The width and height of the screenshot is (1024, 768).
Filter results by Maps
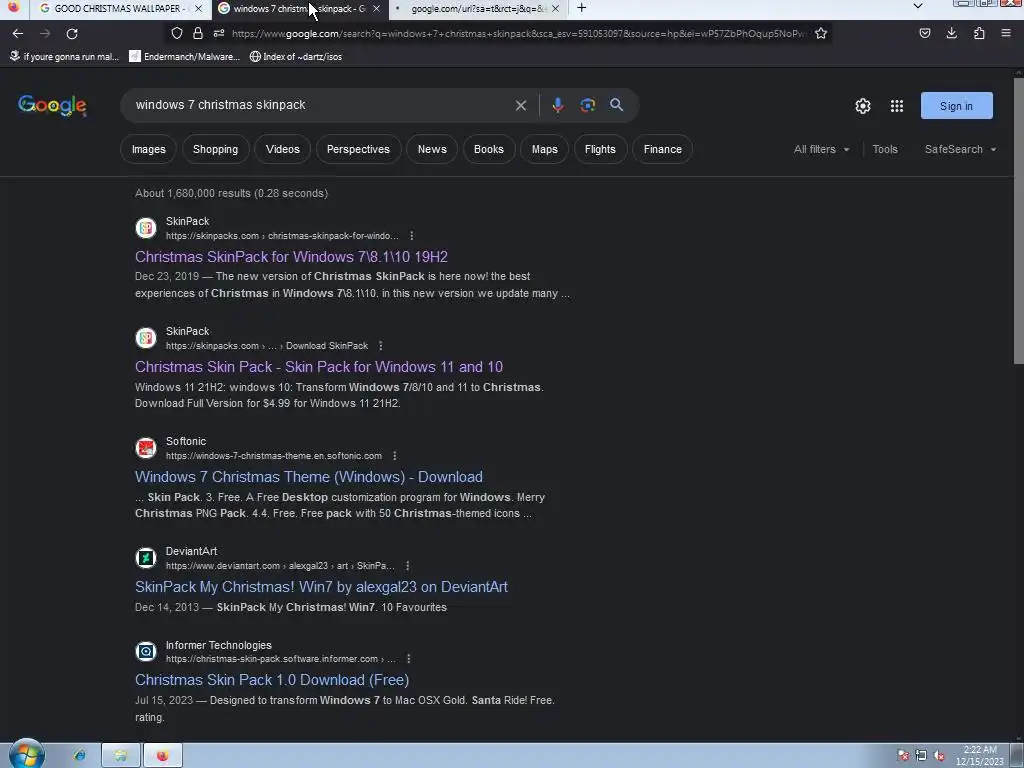[x=545, y=150]
